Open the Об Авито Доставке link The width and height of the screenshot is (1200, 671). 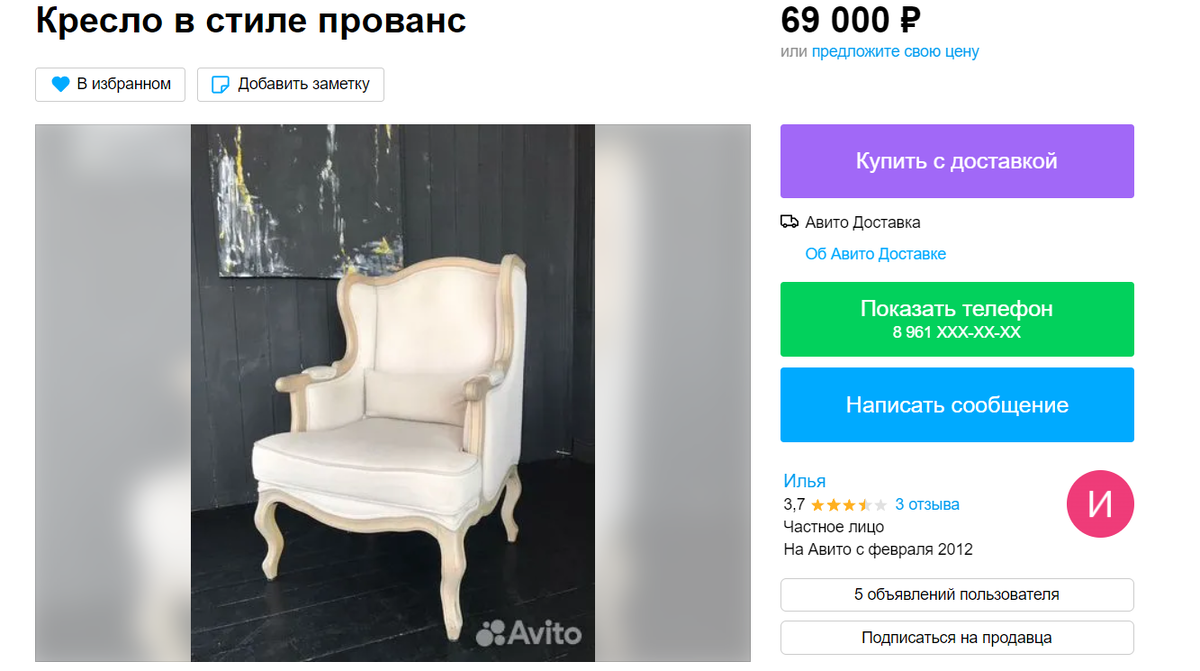875,254
